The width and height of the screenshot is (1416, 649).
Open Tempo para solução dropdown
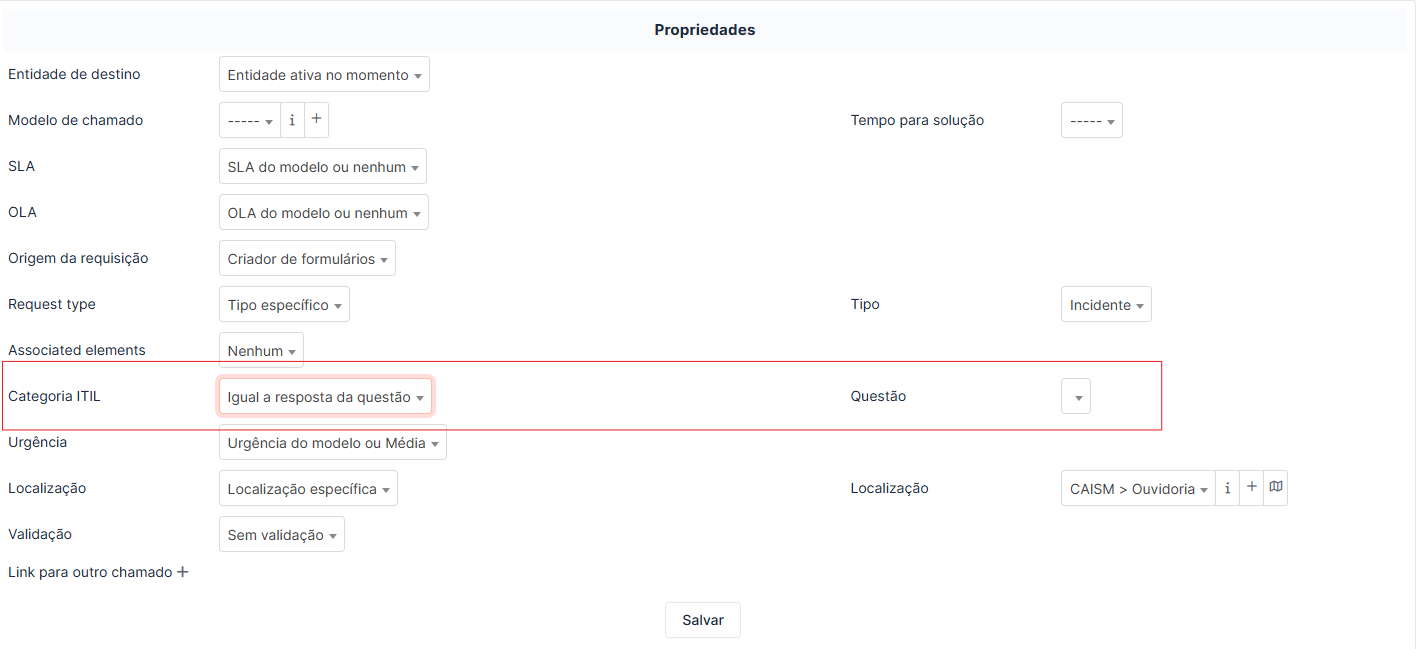tap(1091, 120)
